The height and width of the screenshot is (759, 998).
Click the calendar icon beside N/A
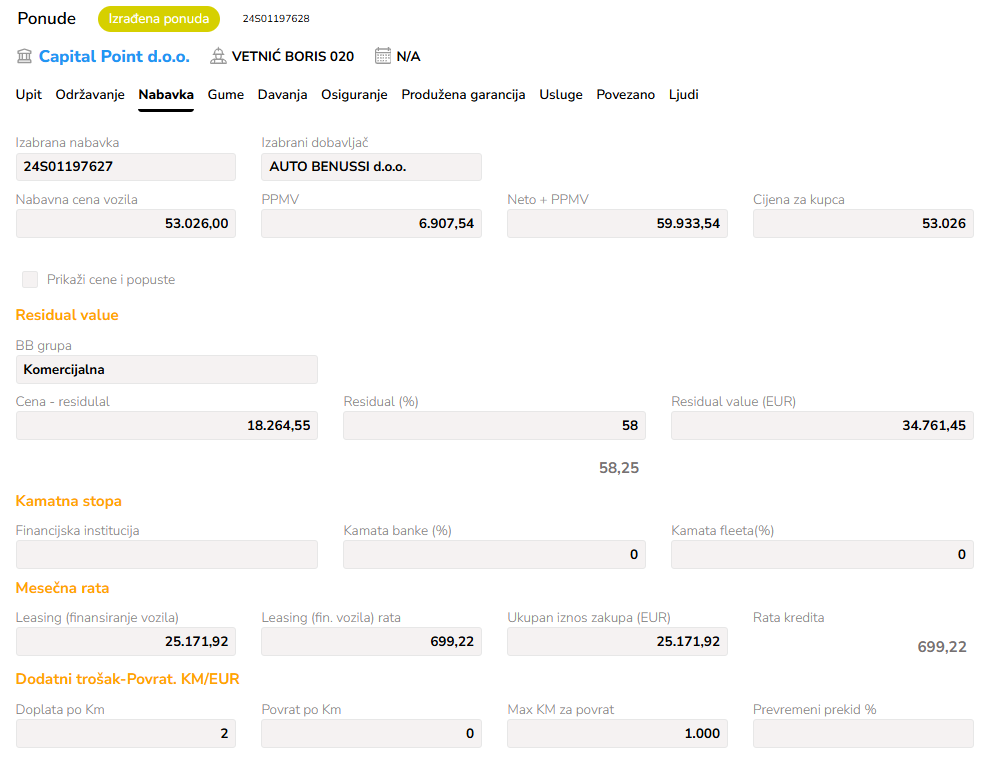(x=383, y=56)
